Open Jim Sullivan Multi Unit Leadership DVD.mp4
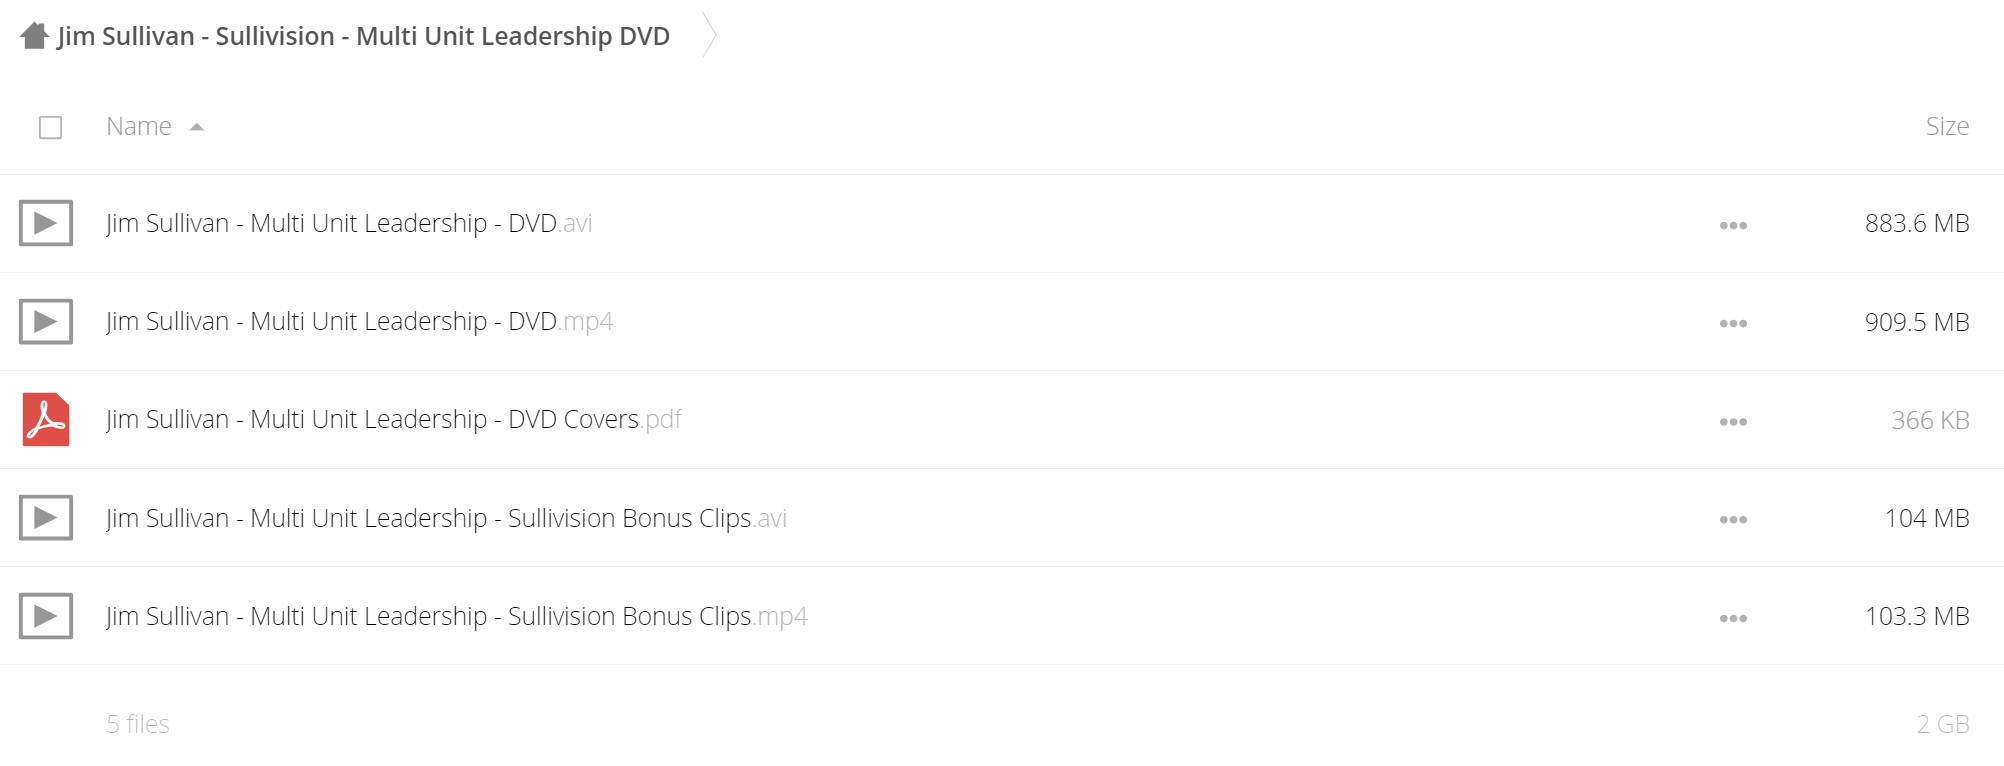Viewport: 2004px width, 766px height. coord(359,321)
